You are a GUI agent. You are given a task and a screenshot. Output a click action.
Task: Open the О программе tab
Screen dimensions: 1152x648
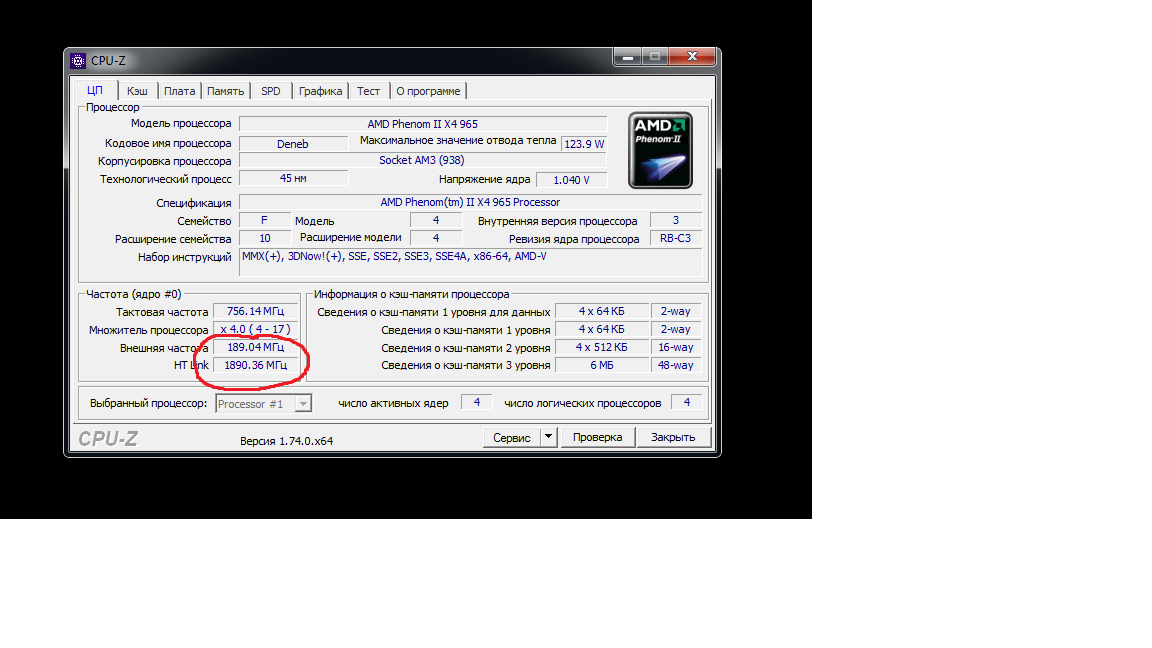(428, 91)
